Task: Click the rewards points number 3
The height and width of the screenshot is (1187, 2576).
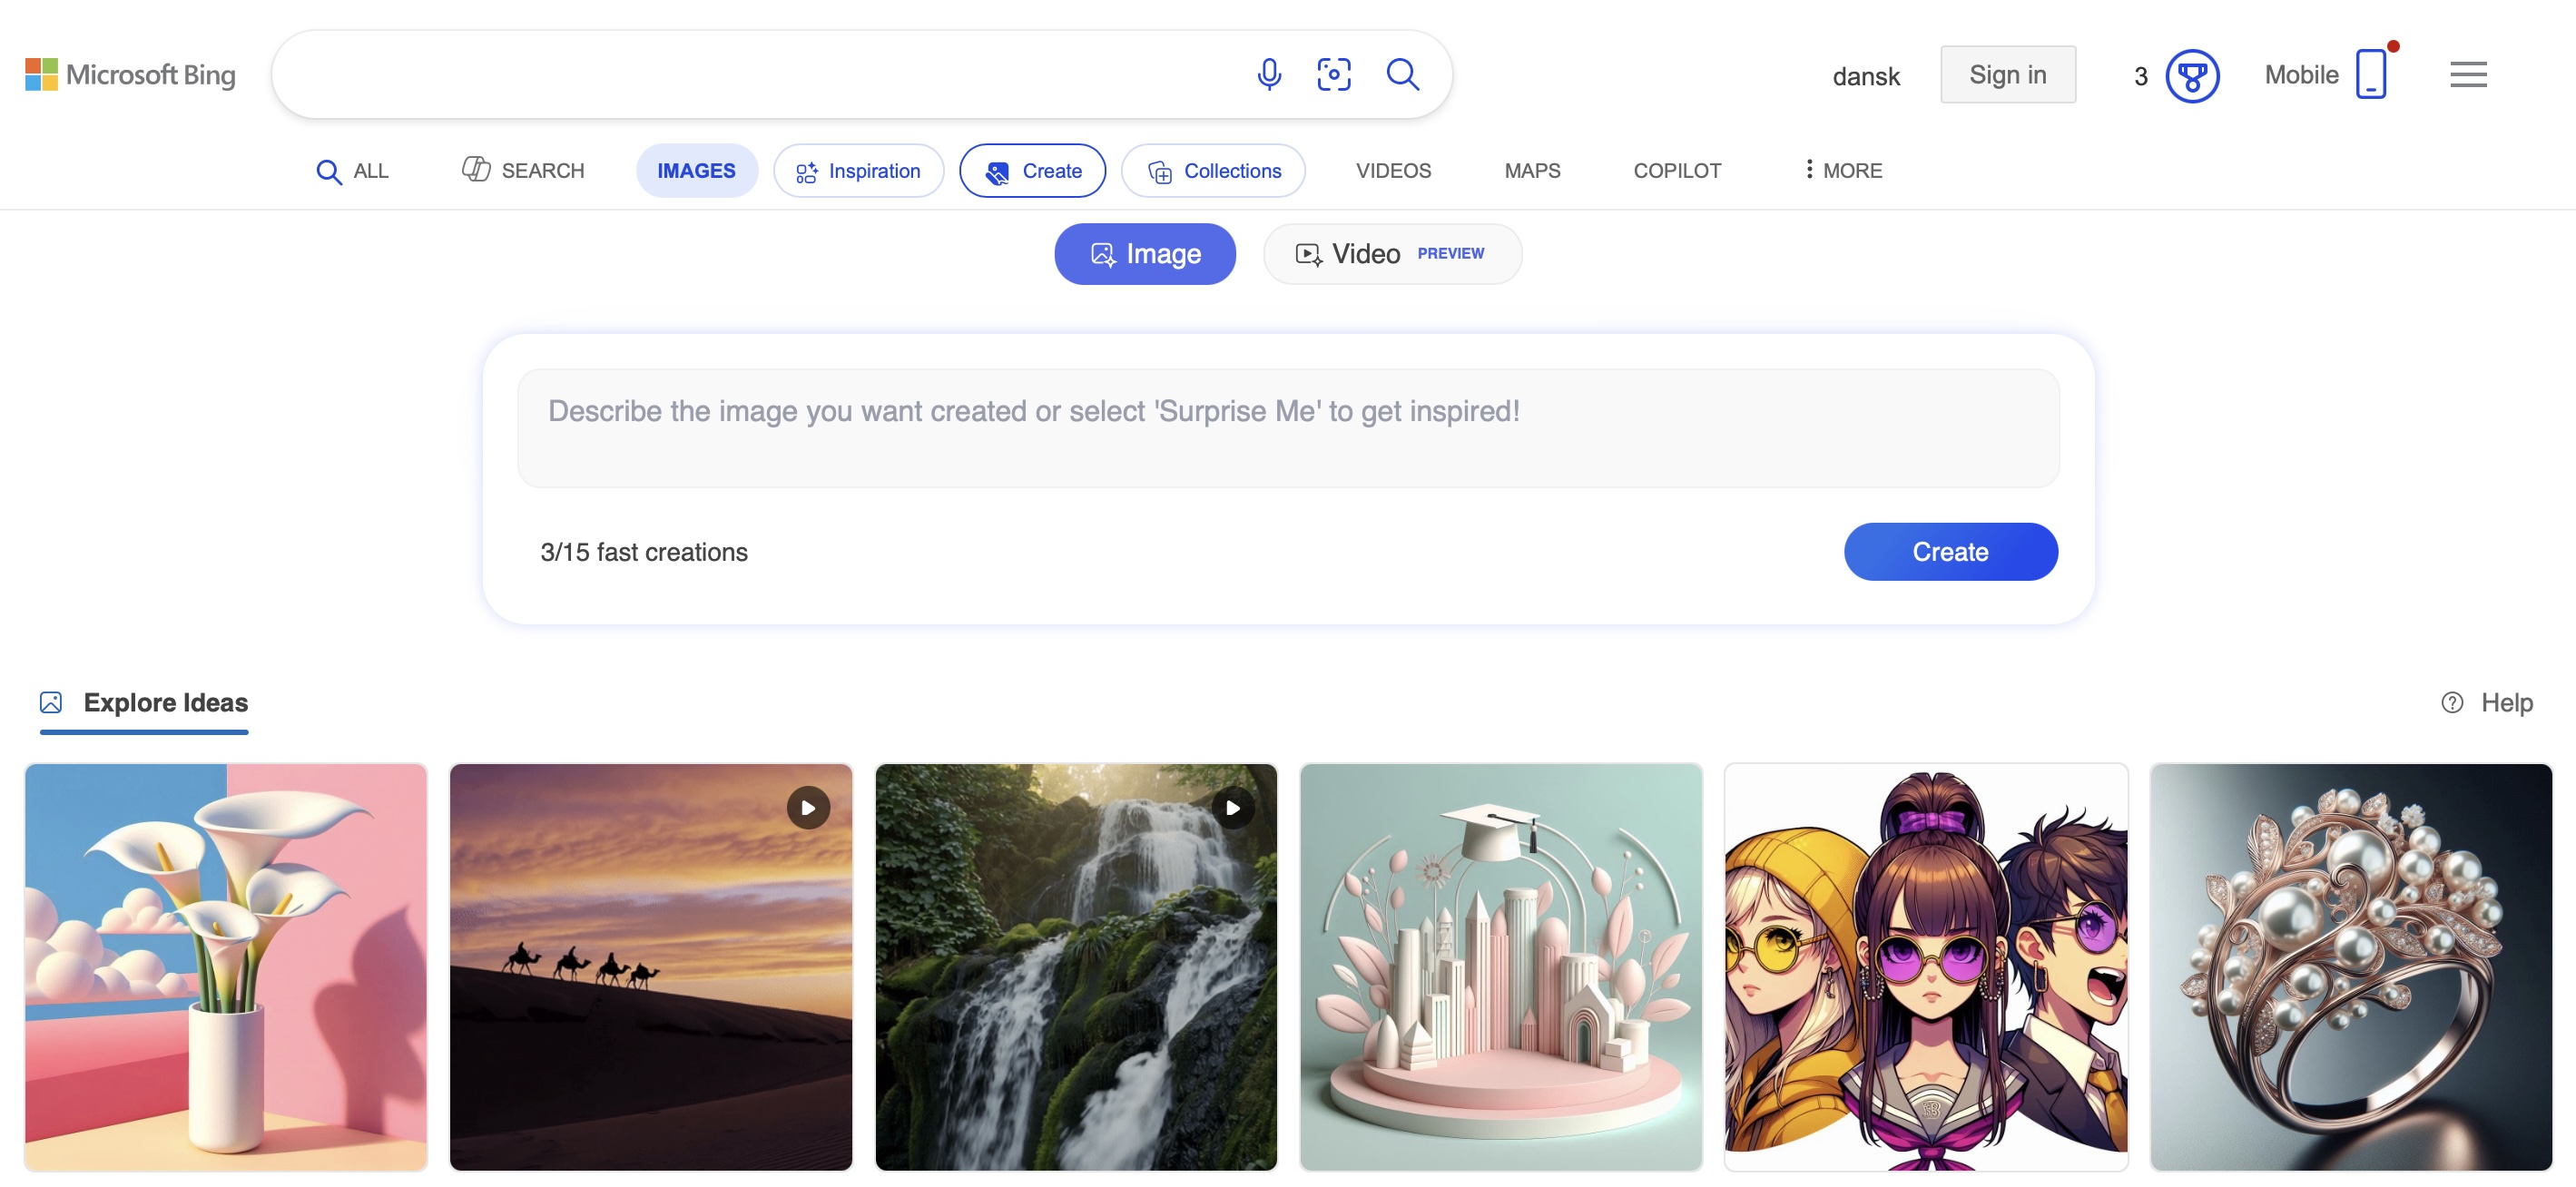Action: [2140, 76]
